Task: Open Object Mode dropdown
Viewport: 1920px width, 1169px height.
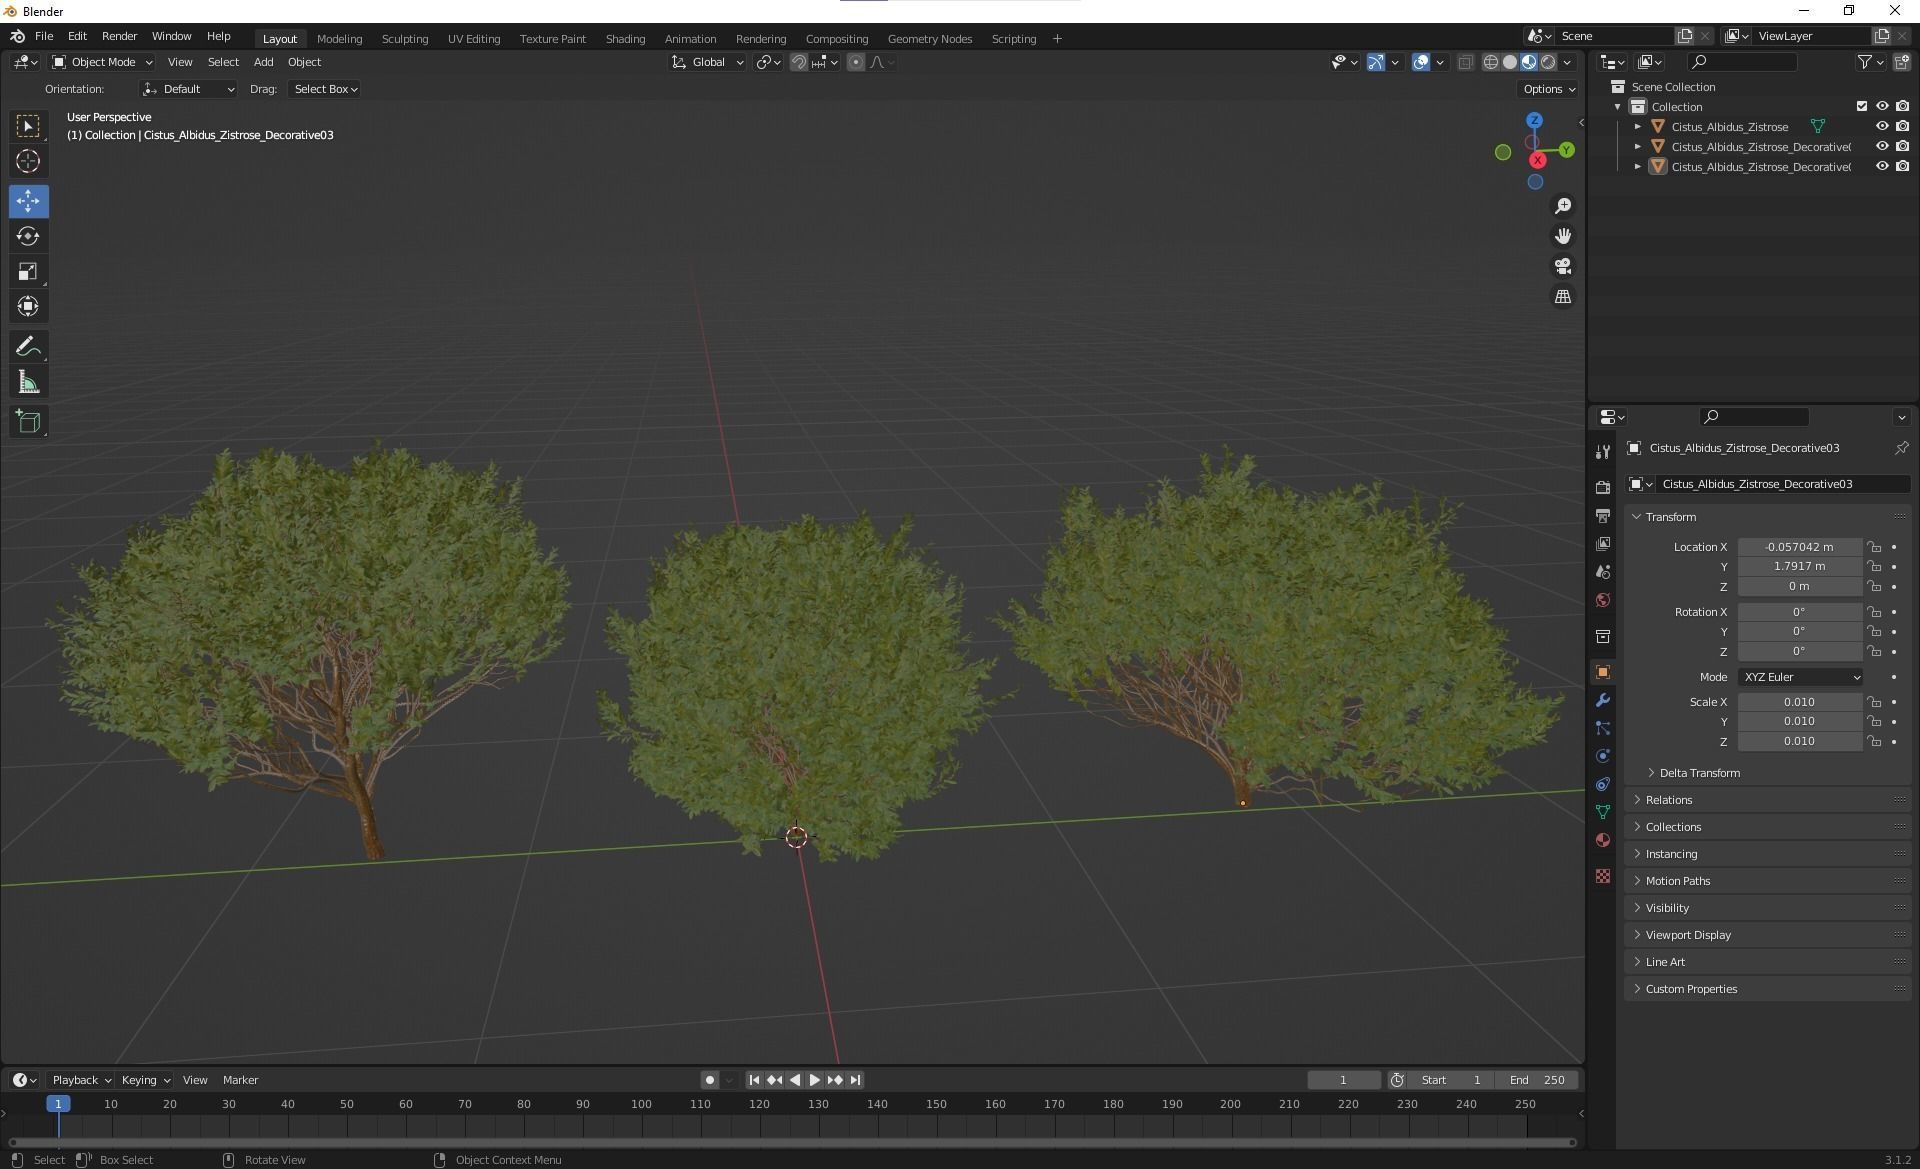Action: point(102,62)
